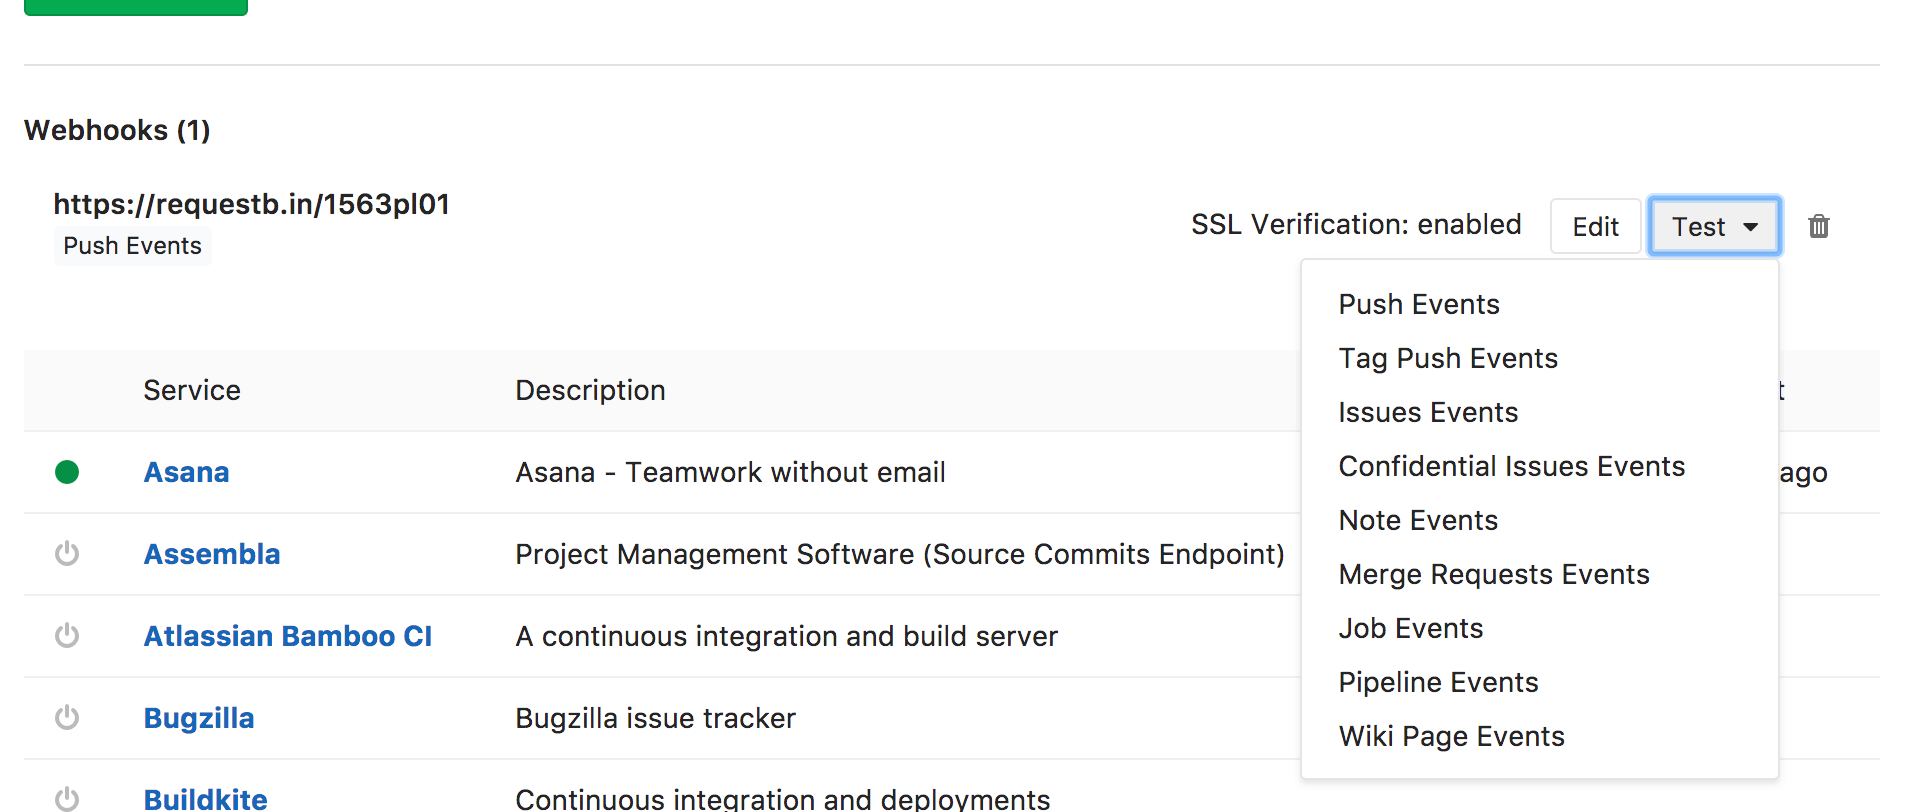The height and width of the screenshot is (812, 1906).
Task: Select Push Events from test menu
Action: (1418, 305)
